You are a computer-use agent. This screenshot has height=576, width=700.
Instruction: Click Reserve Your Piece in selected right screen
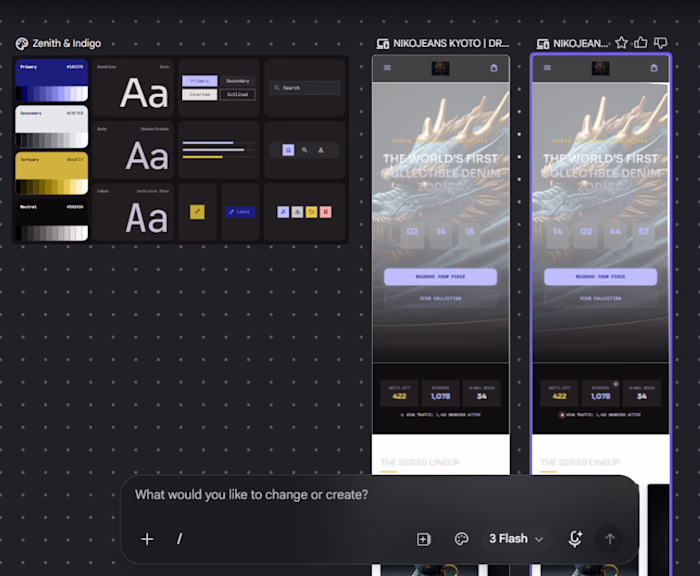click(x=600, y=277)
